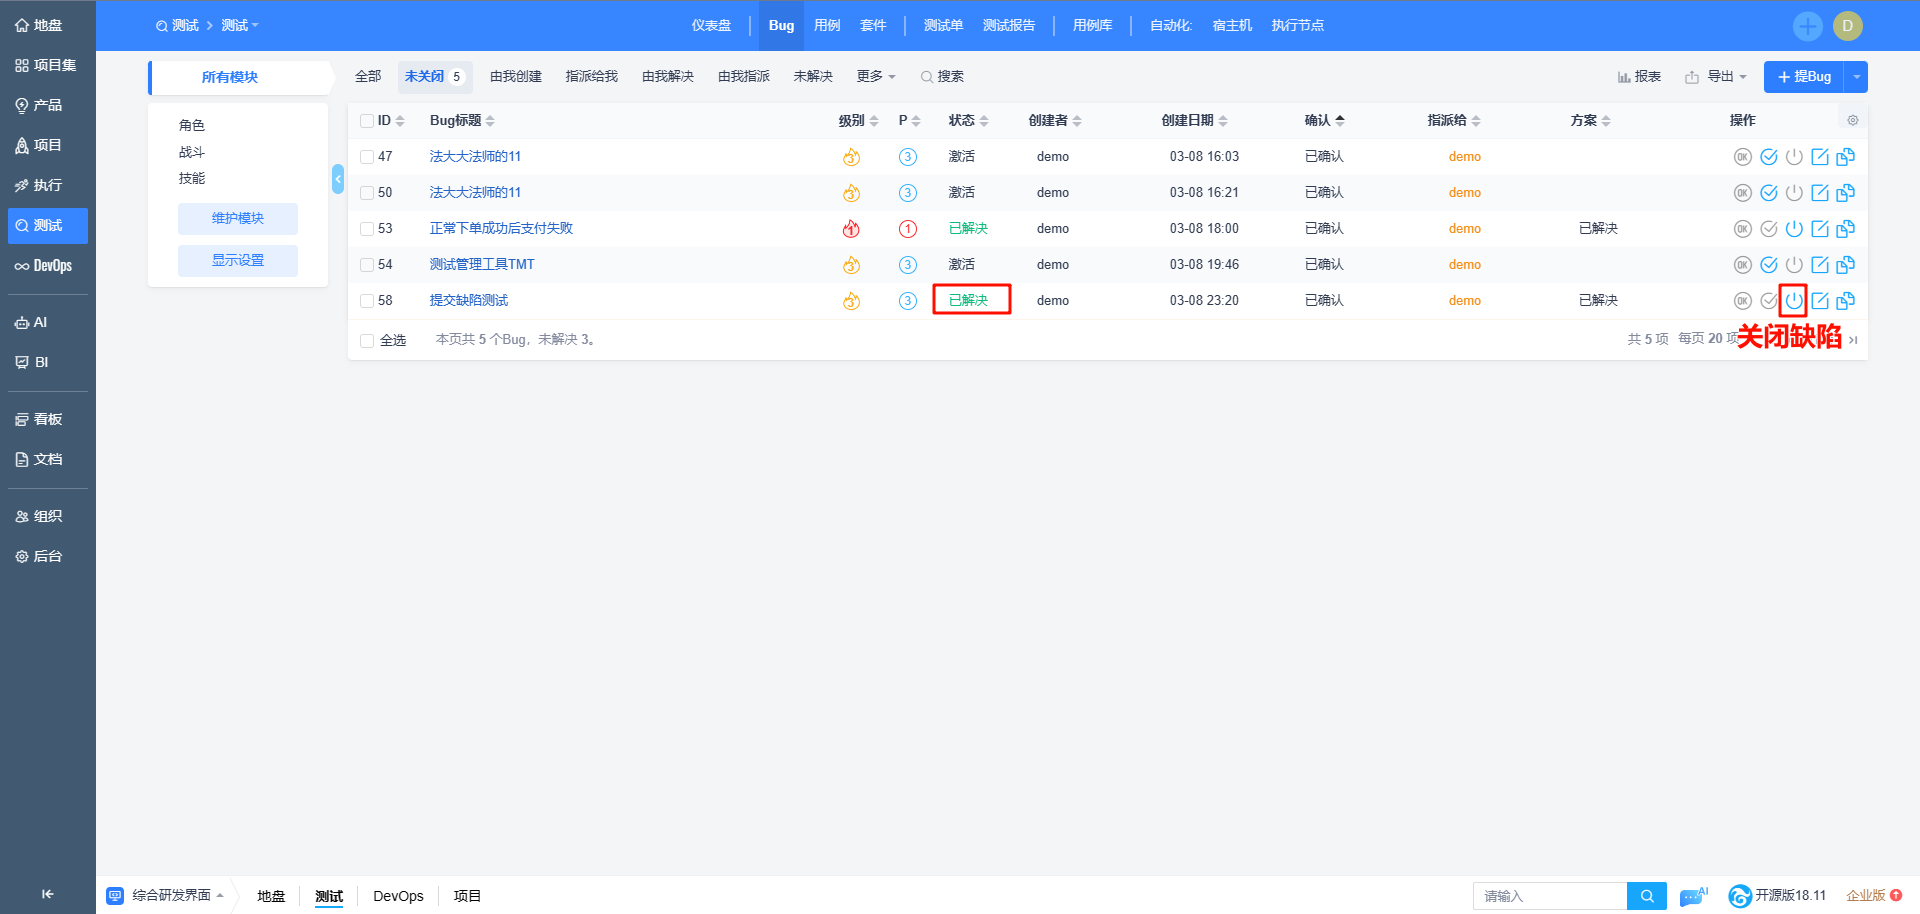Sort table by 级别 column
1920x914 pixels.
point(858,121)
